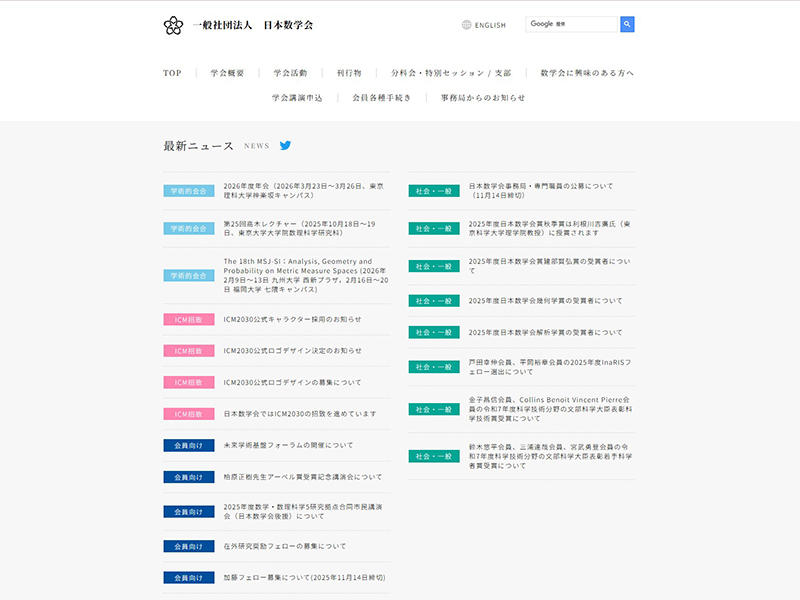800x600 pixels.
Task: Open 未来学術基盤フォーラムの開催について news link
Action: tap(288, 445)
